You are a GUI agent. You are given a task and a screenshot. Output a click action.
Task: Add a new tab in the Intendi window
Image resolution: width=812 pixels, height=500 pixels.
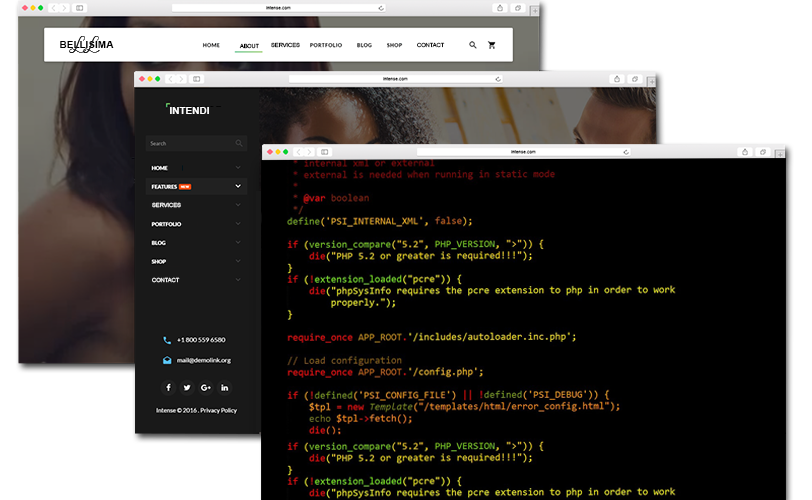651,81
